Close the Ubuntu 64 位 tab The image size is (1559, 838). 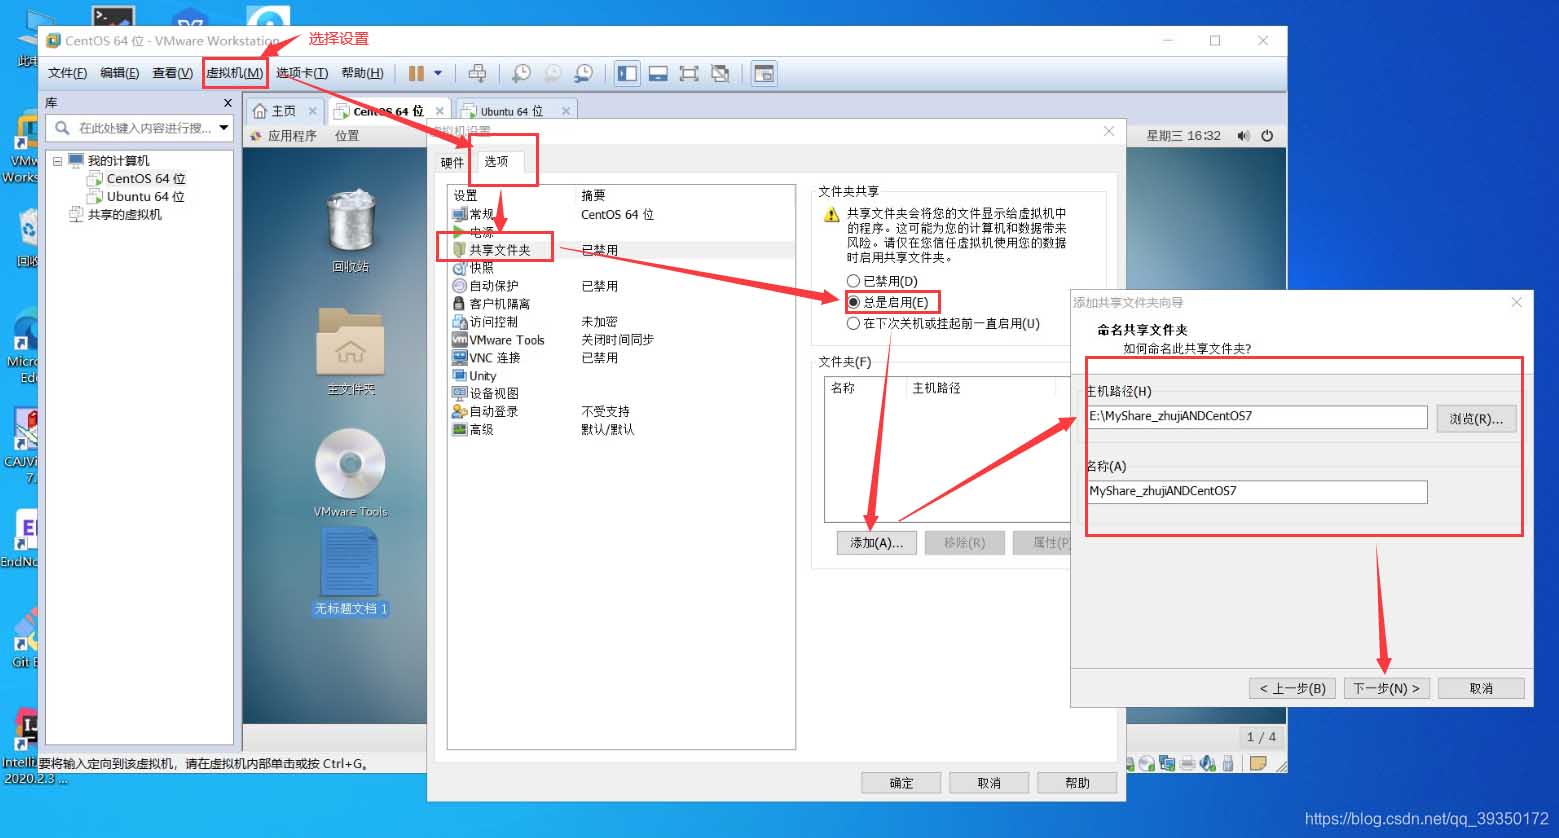tap(566, 111)
